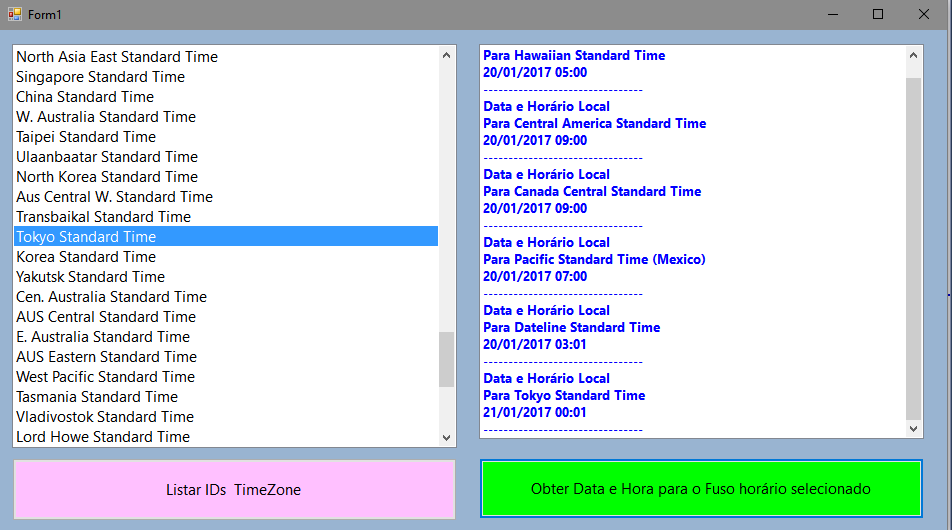Click timezone list scroll down arrow

point(447,438)
